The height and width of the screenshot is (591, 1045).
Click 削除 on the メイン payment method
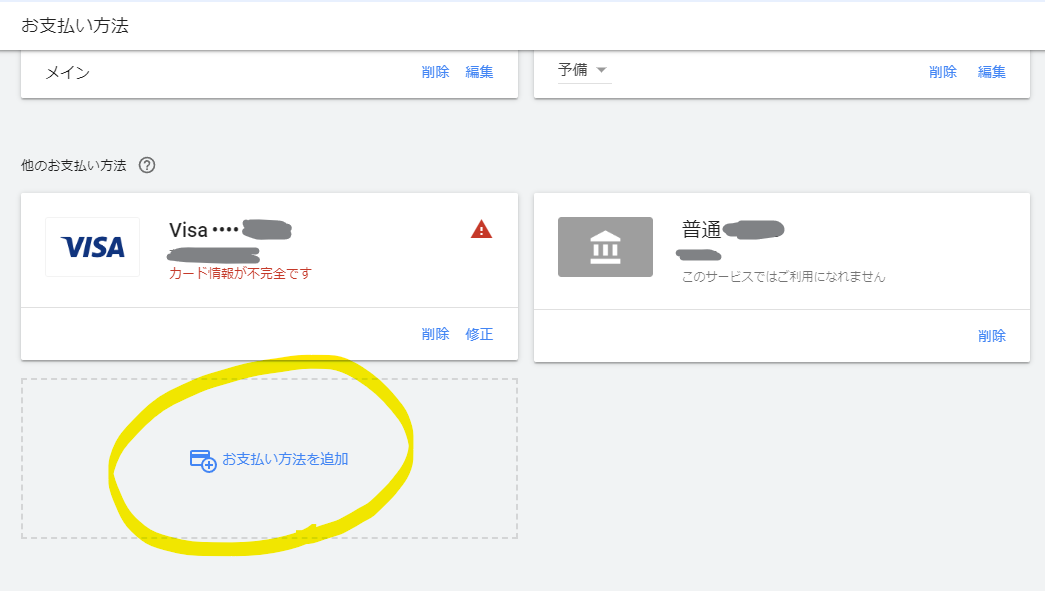pos(436,72)
